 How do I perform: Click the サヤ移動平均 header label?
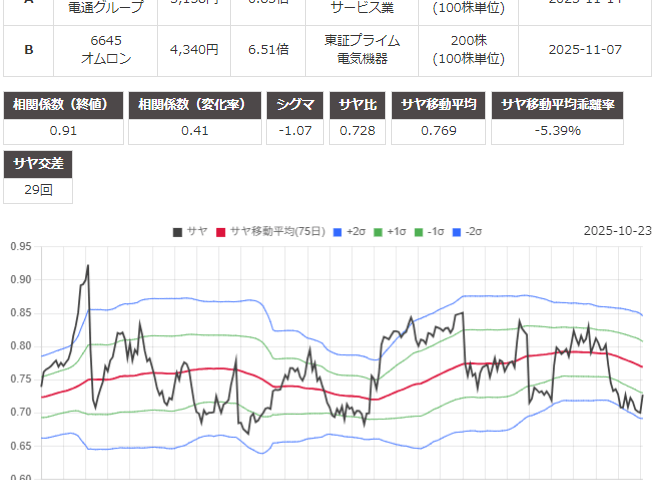coord(440,105)
